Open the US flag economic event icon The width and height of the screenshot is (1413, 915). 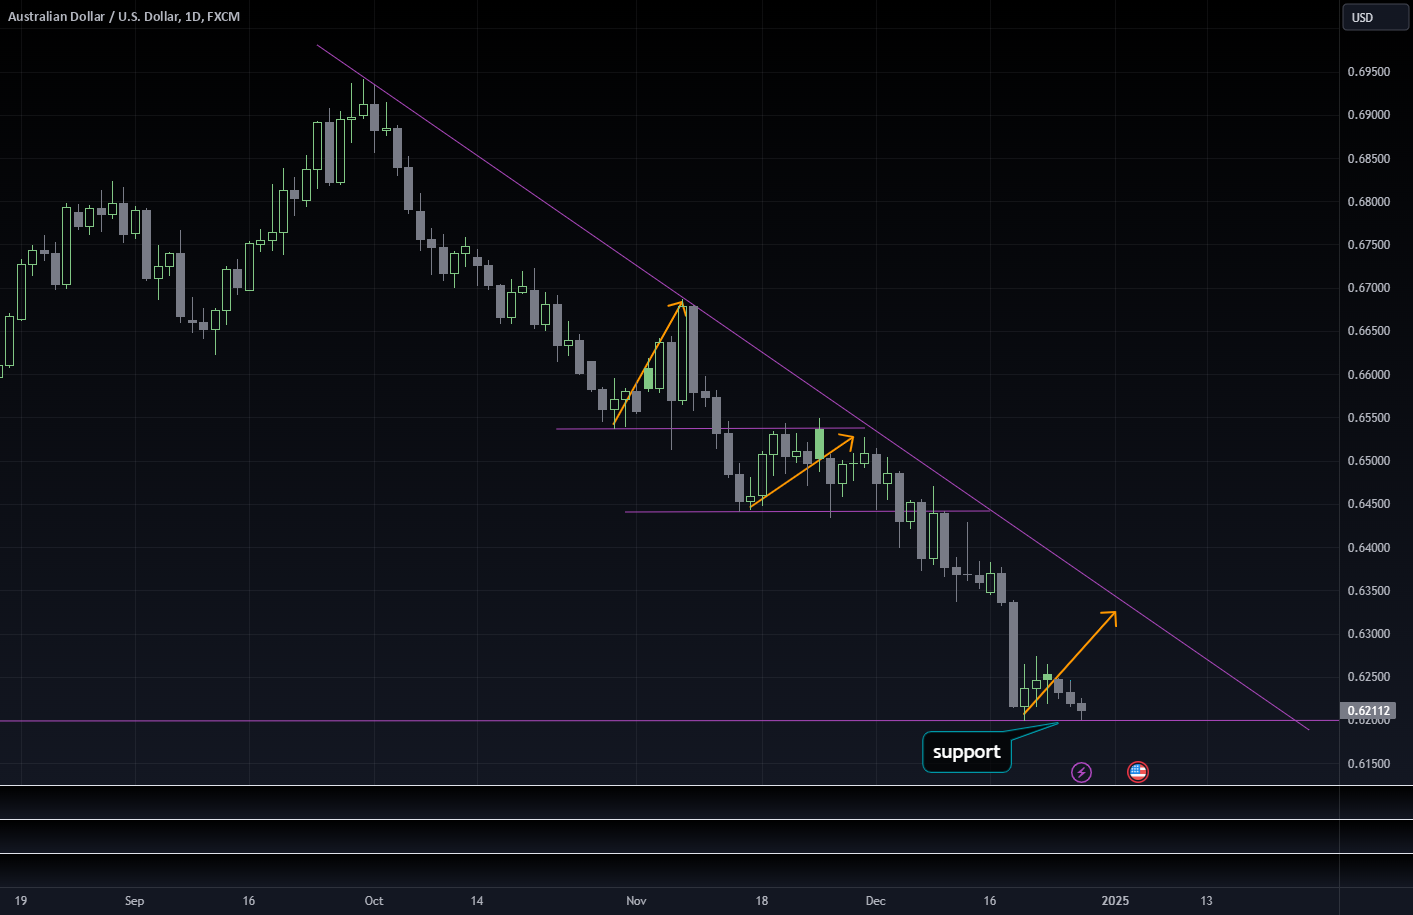click(x=1138, y=772)
